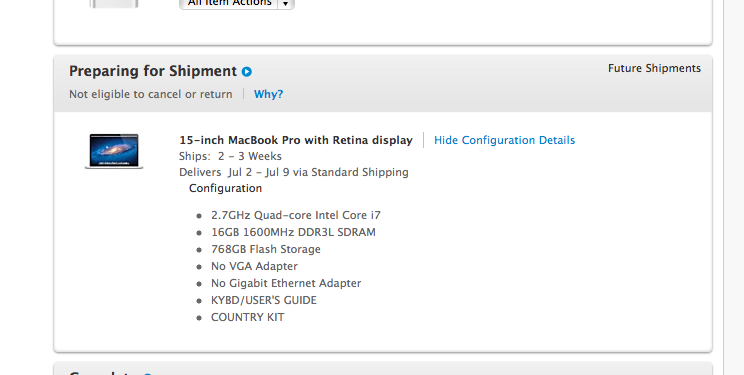Image resolution: width=744 pixels, height=375 pixels.
Task: Click blue arrow icon beside Preparing for Shipment
Action: [x=247, y=72]
